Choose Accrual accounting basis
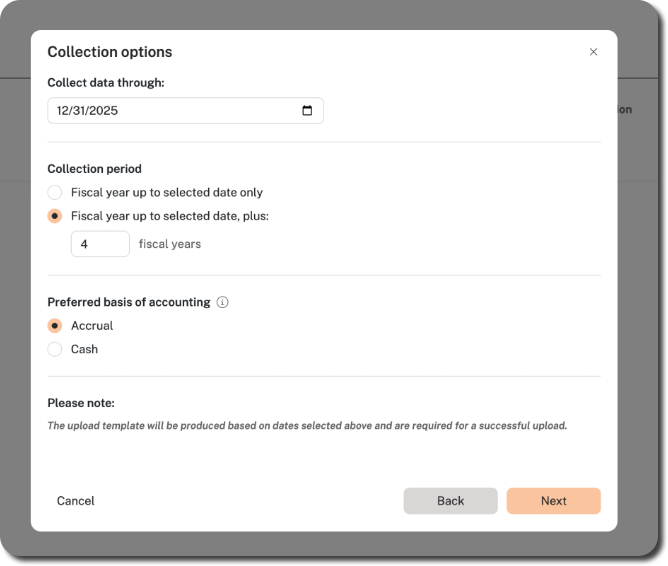Viewport: 668px width, 566px height. [x=55, y=326]
